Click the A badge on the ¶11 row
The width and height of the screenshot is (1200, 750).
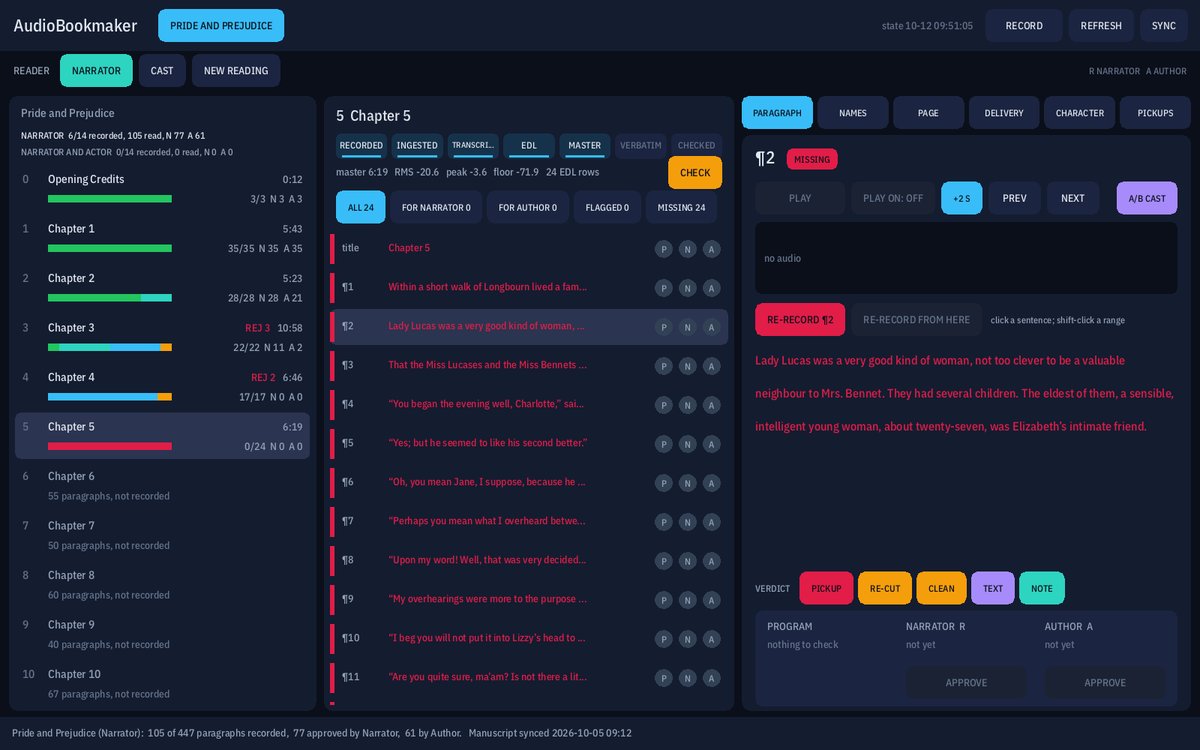[x=711, y=678]
